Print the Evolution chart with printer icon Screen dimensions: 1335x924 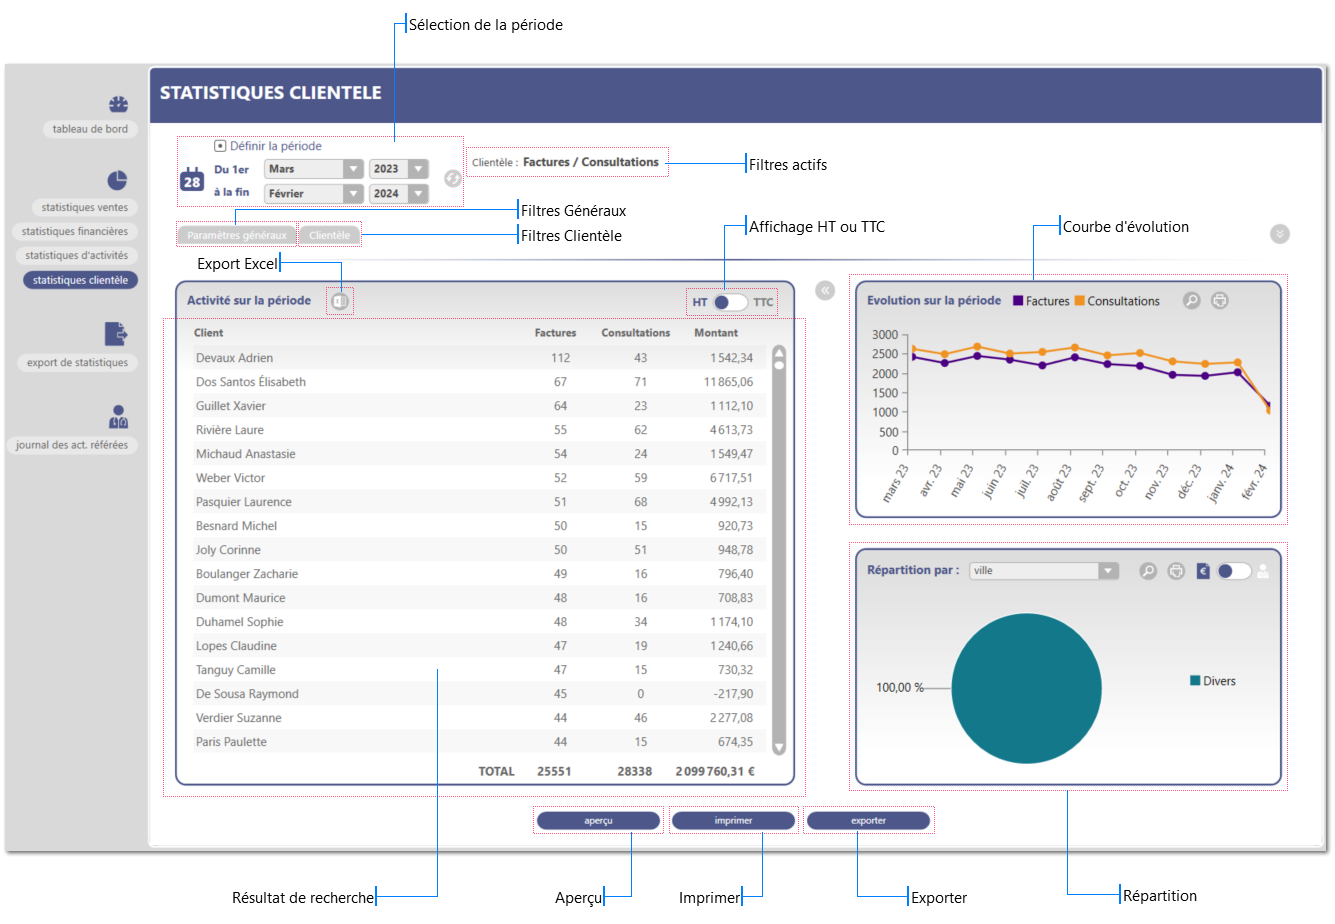pyautogui.click(x=1220, y=300)
